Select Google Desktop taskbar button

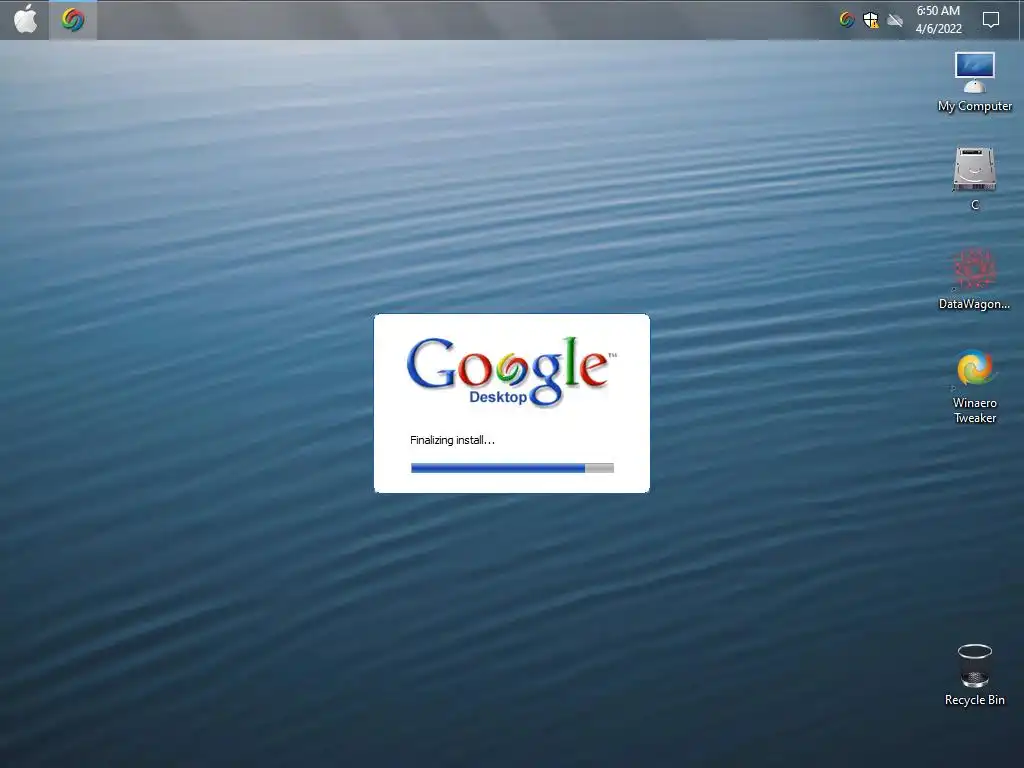pyautogui.click(x=73, y=20)
